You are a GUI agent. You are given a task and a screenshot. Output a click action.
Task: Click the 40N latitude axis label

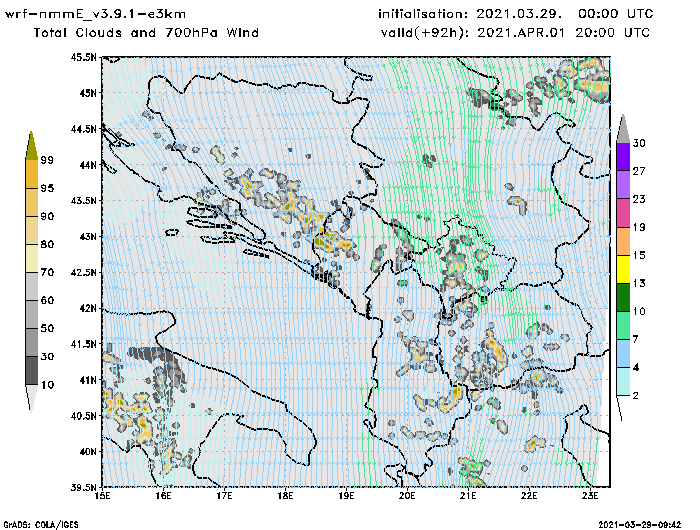(x=88, y=451)
